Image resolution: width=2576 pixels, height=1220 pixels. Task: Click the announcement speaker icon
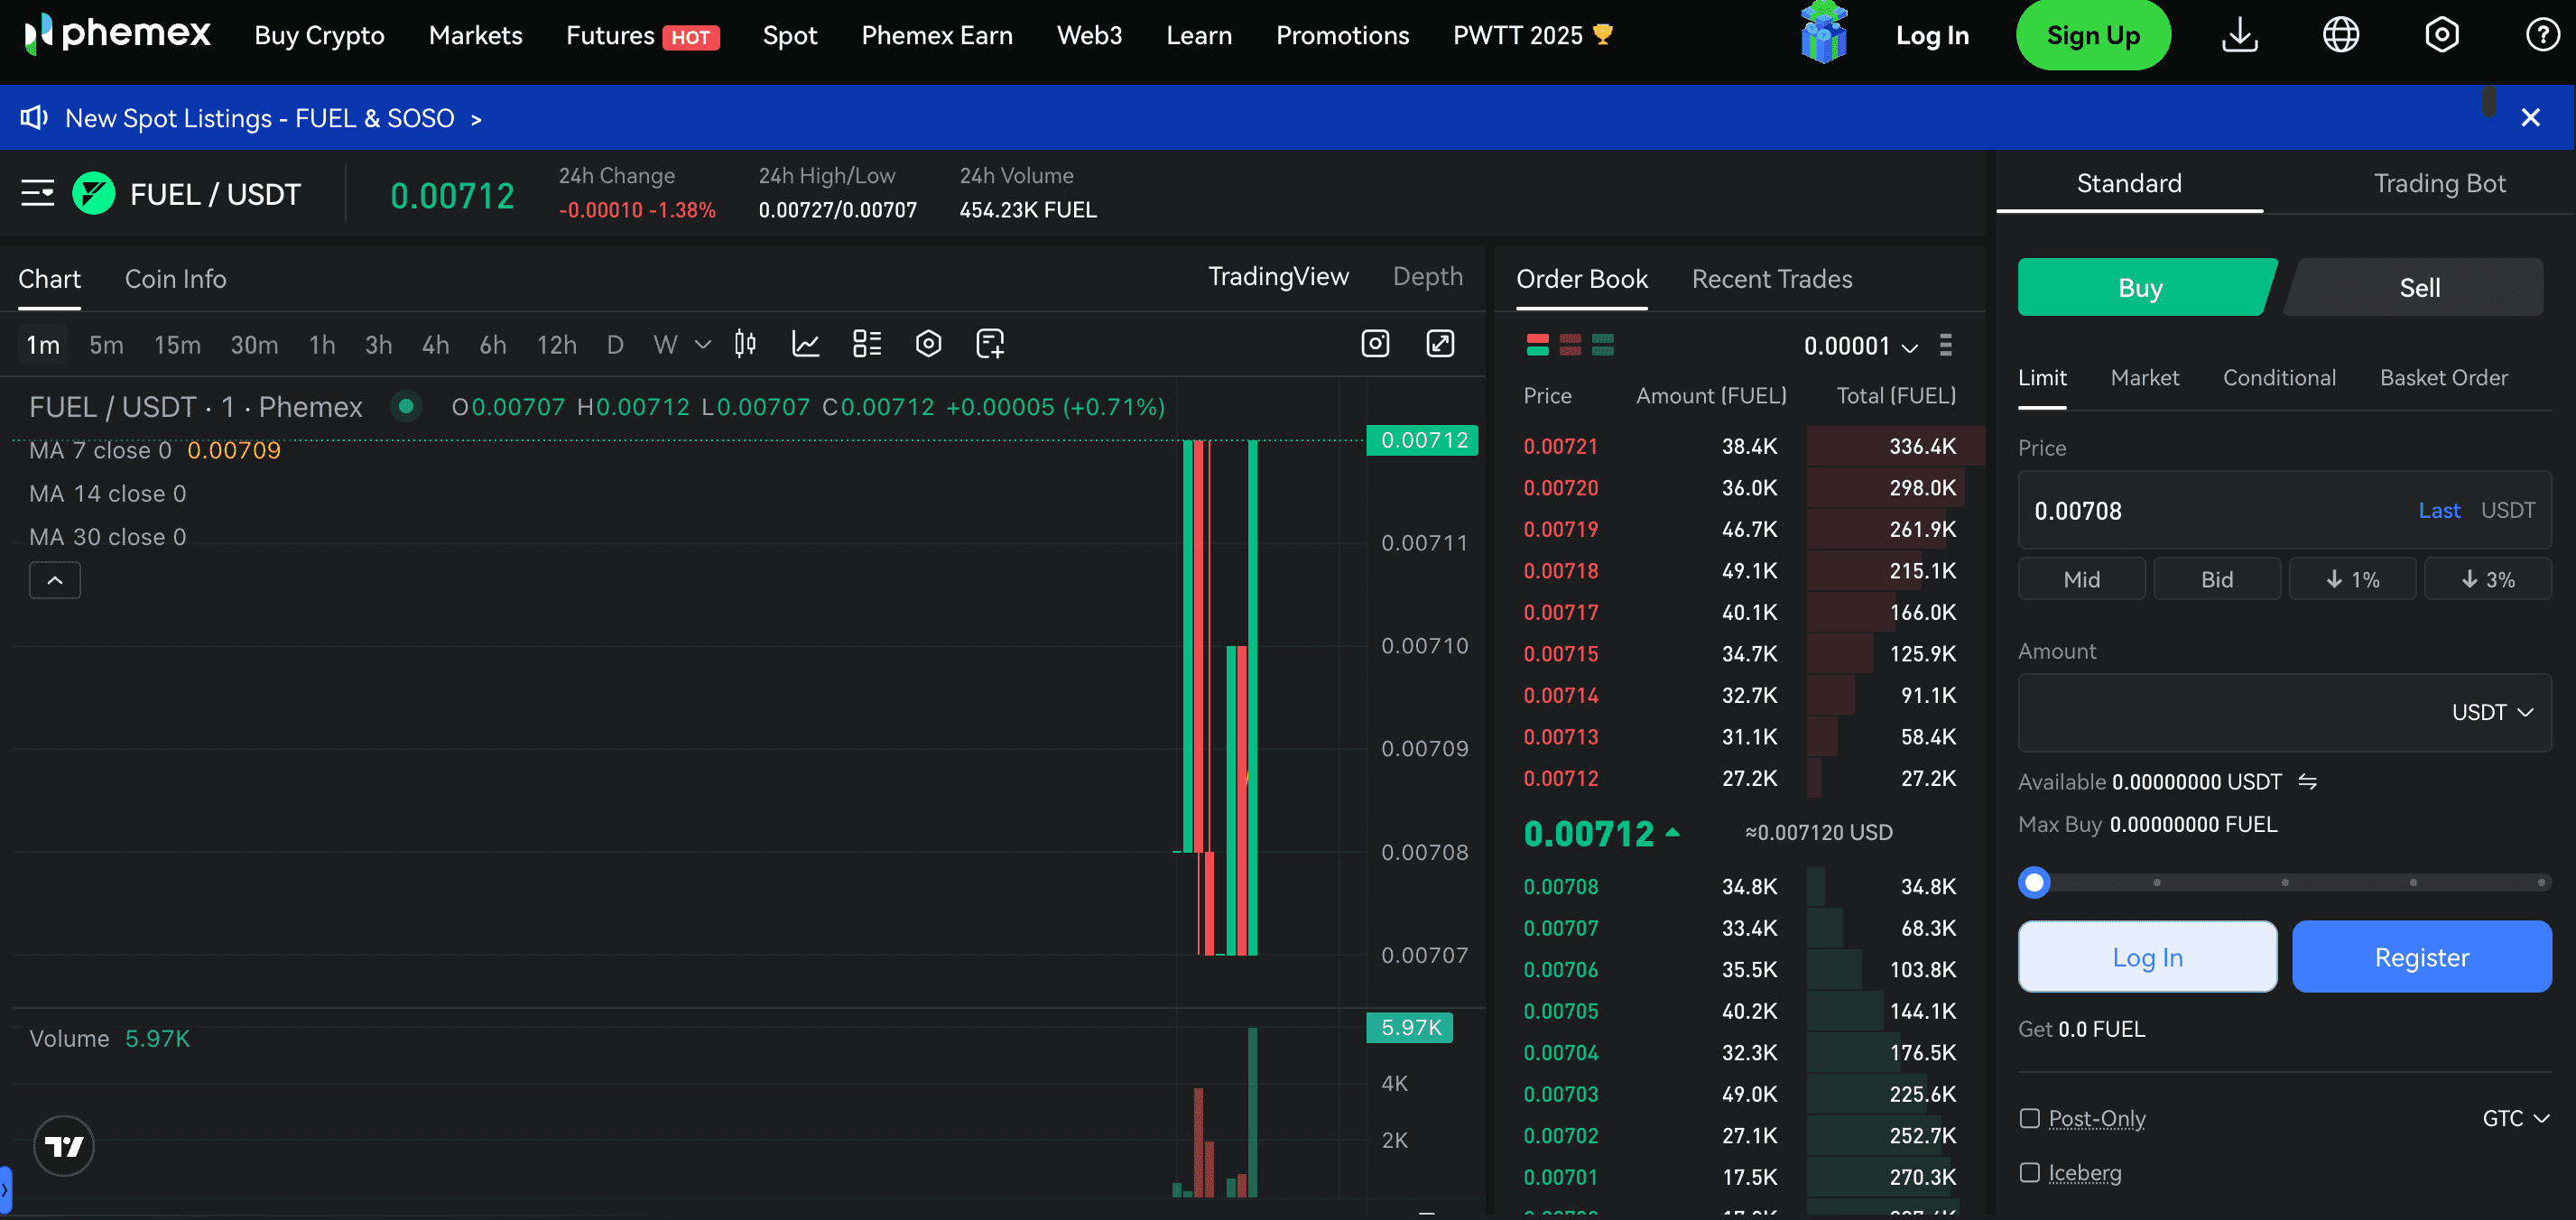pyautogui.click(x=34, y=118)
